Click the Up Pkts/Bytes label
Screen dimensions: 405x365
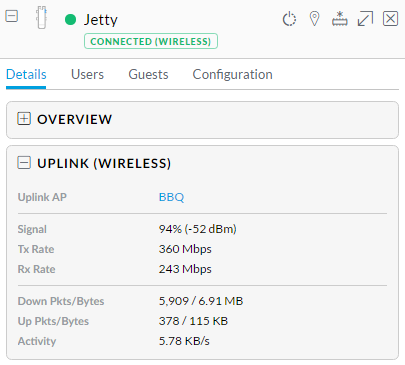click(x=53, y=321)
